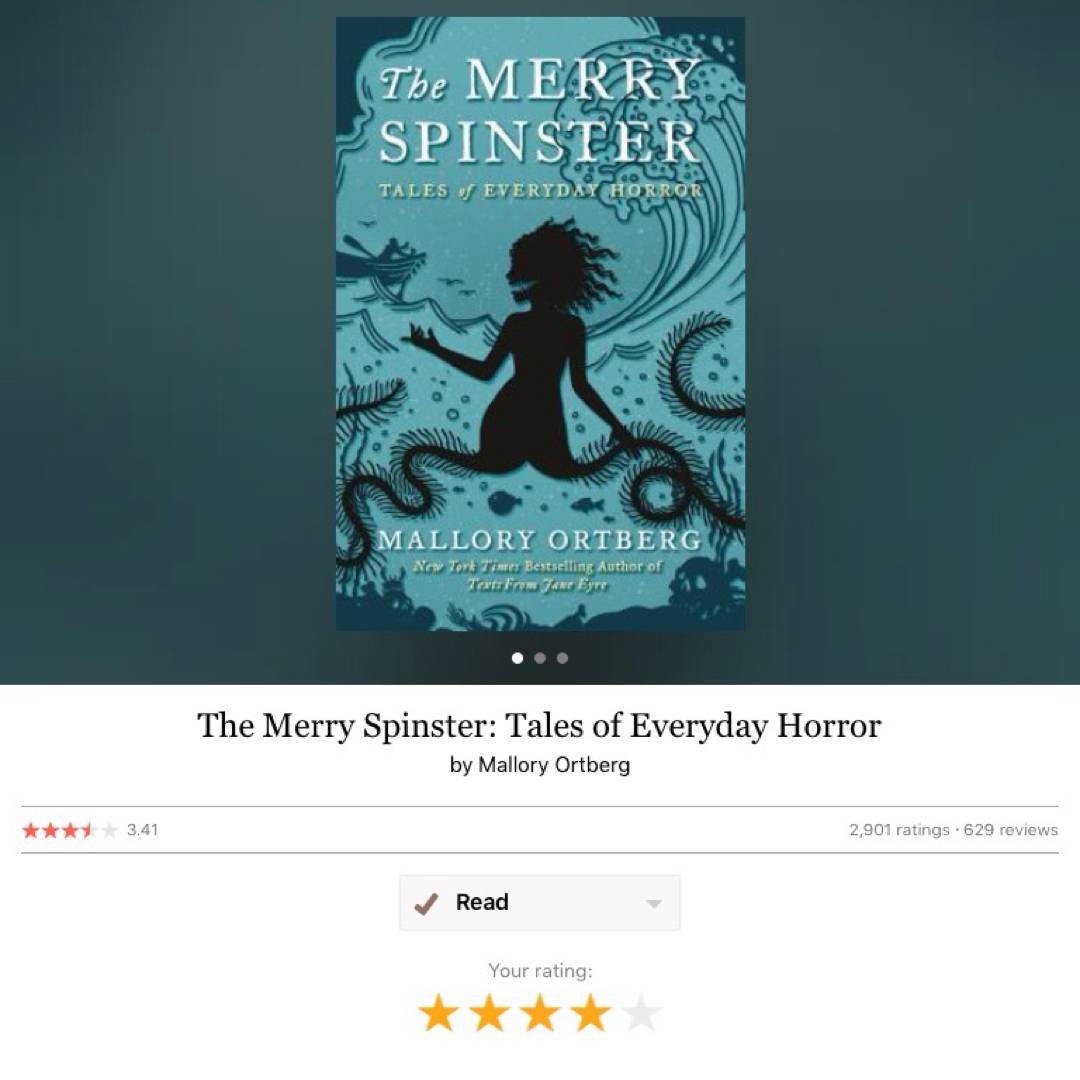Click the Read shelf status button
Viewport: 1080px width, 1080px height.
tap(540, 903)
